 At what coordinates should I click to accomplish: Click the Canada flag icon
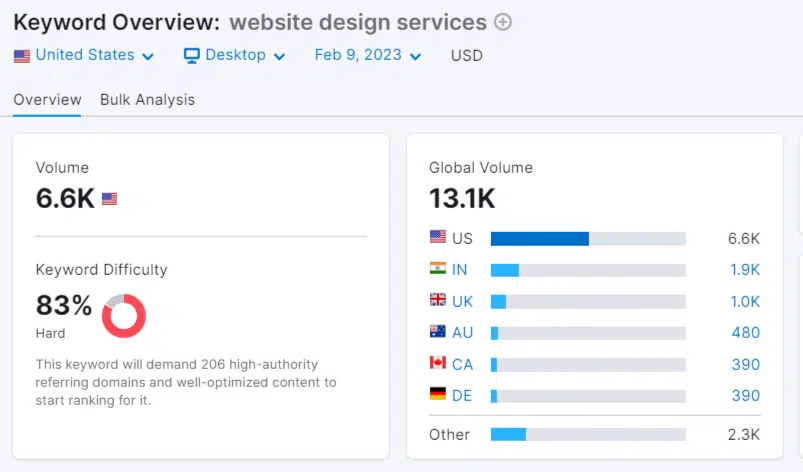[437, 363]
